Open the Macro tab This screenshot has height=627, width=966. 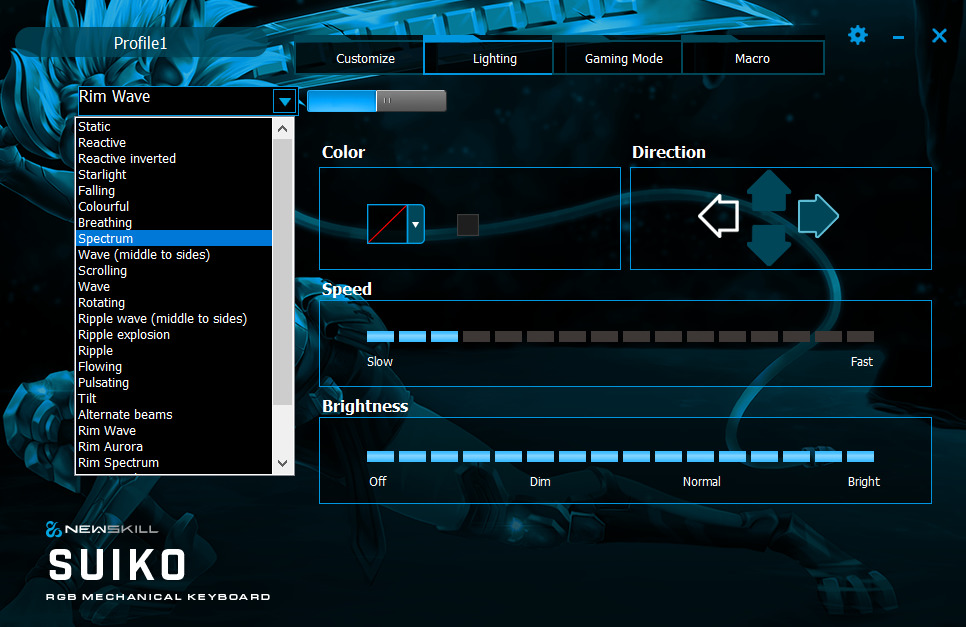pyautogui.click(x=752, y=59)
